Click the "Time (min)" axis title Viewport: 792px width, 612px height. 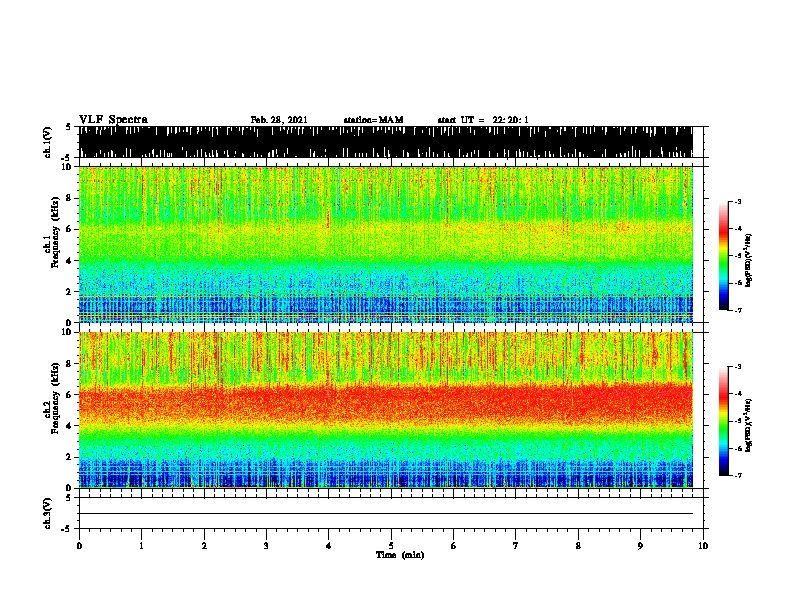400,555
